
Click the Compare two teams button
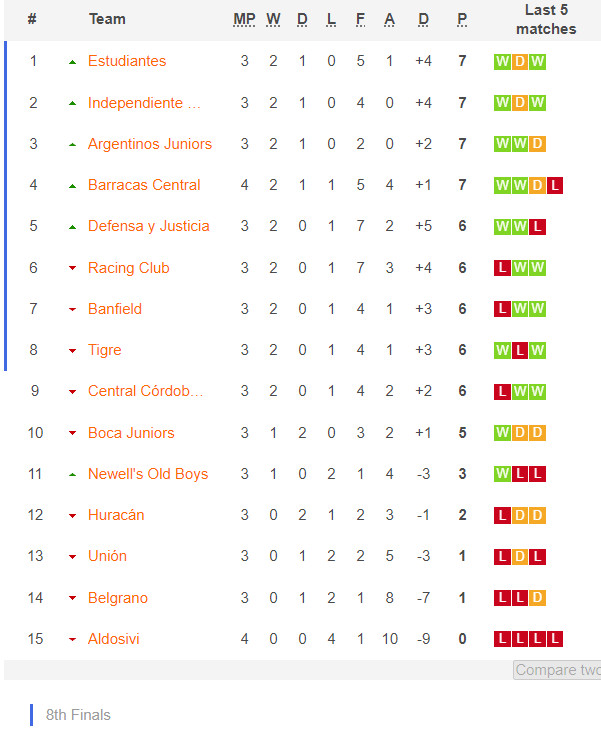point(557,670)
